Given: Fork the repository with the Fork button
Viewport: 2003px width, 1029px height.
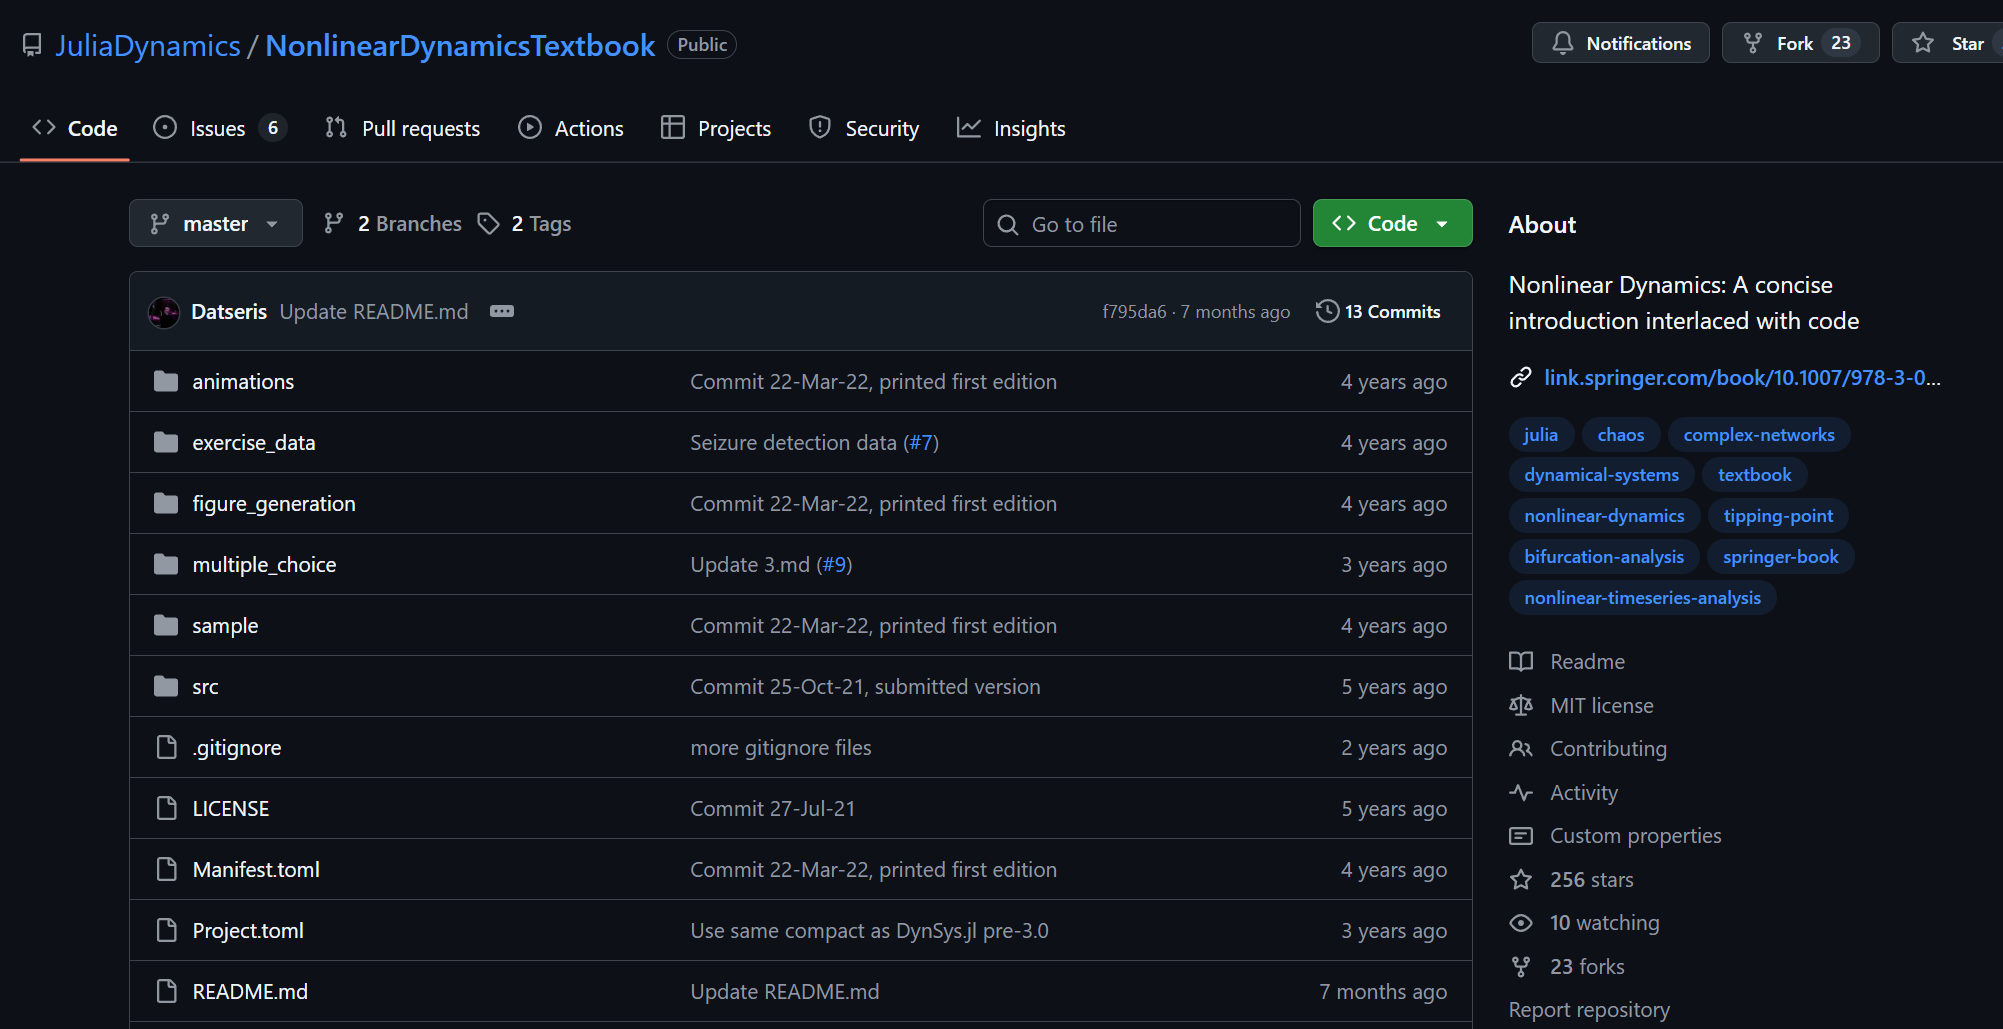Looking at the screenshot, I should coord(1800,43).
